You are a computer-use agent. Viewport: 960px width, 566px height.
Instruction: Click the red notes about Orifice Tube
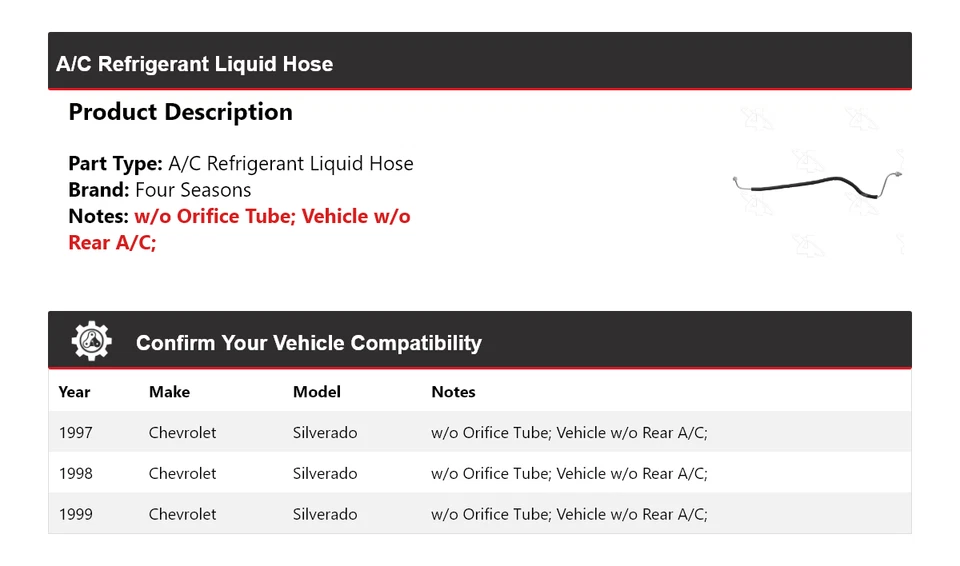(x=239, y=229)
